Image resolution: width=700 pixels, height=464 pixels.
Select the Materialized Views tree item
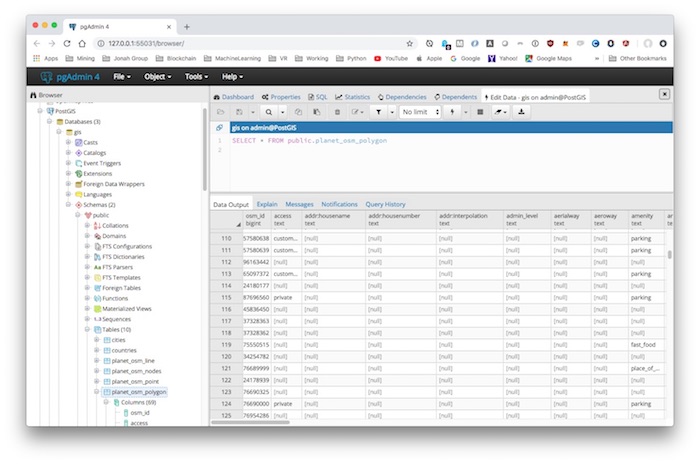[127, 309]
